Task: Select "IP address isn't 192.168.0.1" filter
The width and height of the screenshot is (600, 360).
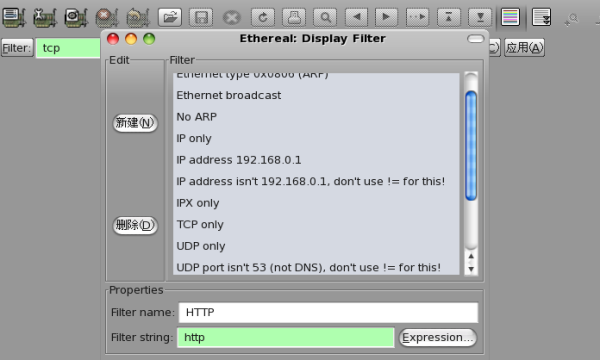Action: coord(316,181)
